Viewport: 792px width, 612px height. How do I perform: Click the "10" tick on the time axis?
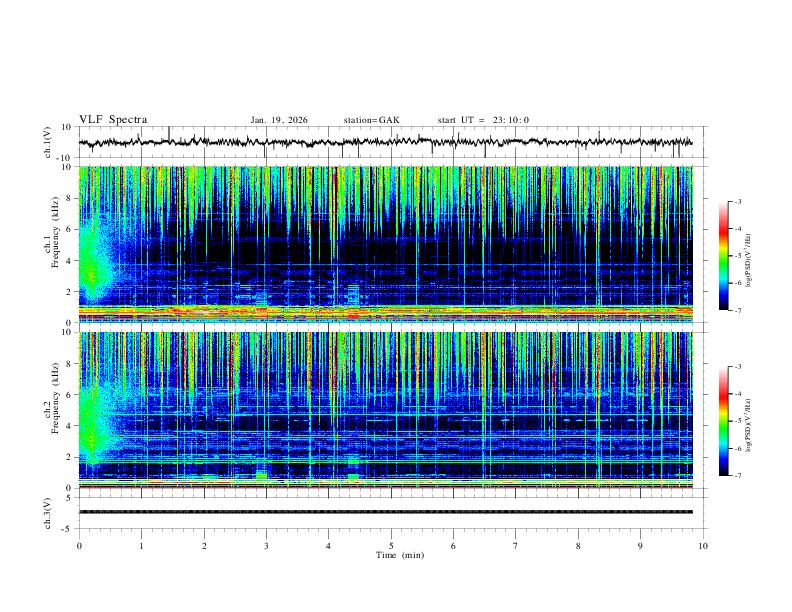coord(703,546)
